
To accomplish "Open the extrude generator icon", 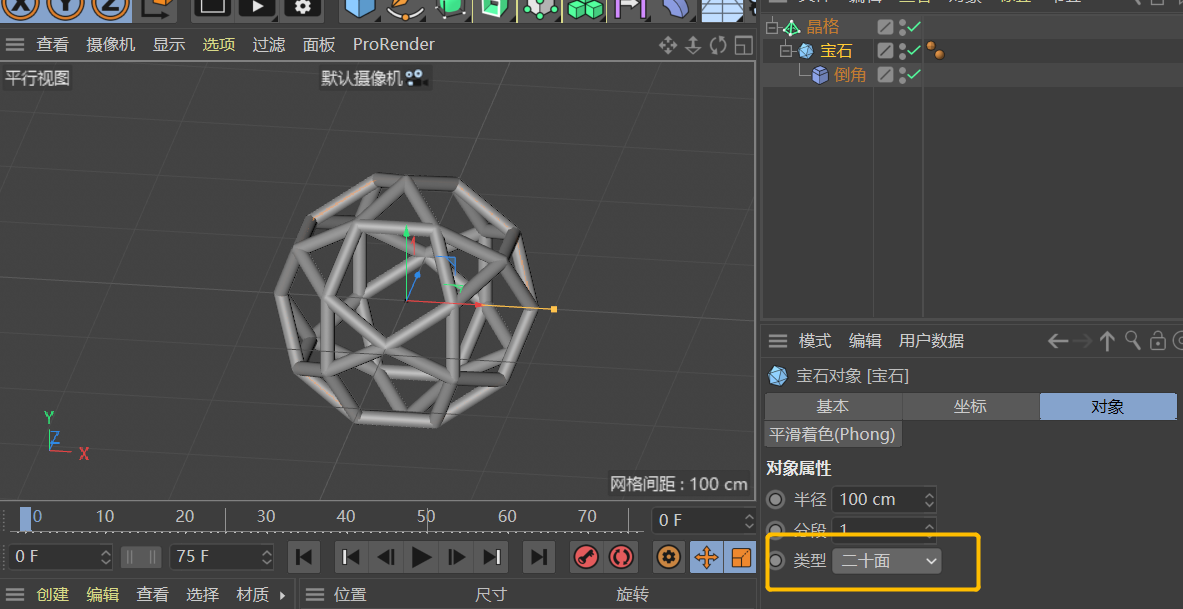I will (495, 8).
